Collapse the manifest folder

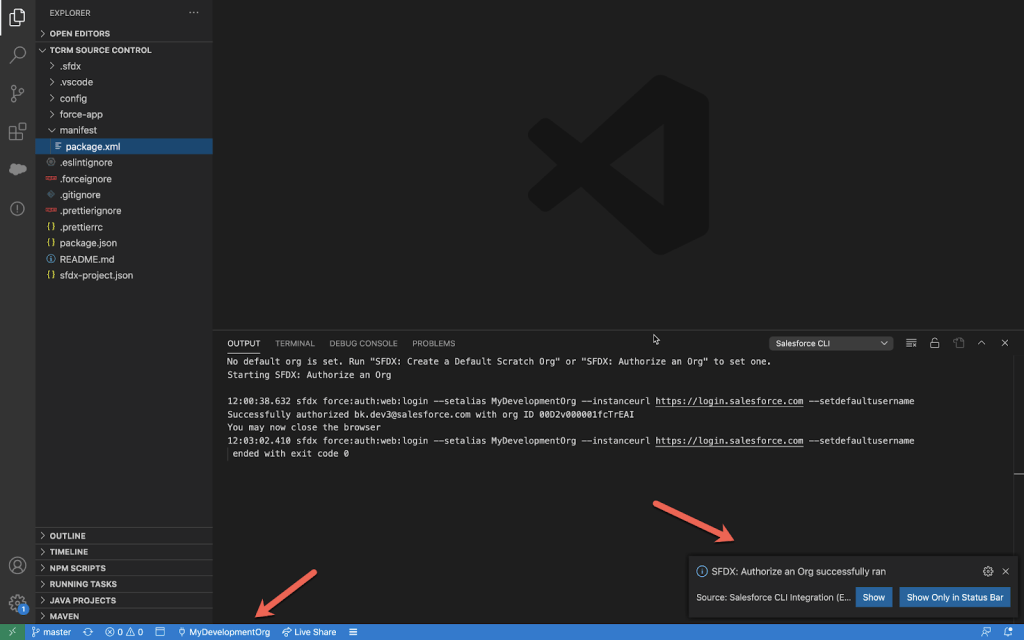pos(77,130)
